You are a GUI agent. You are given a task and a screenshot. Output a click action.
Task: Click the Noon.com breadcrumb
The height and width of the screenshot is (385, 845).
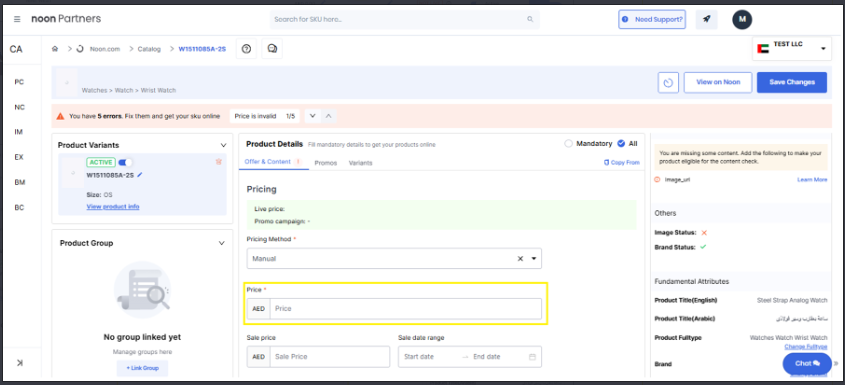point(105,49)
